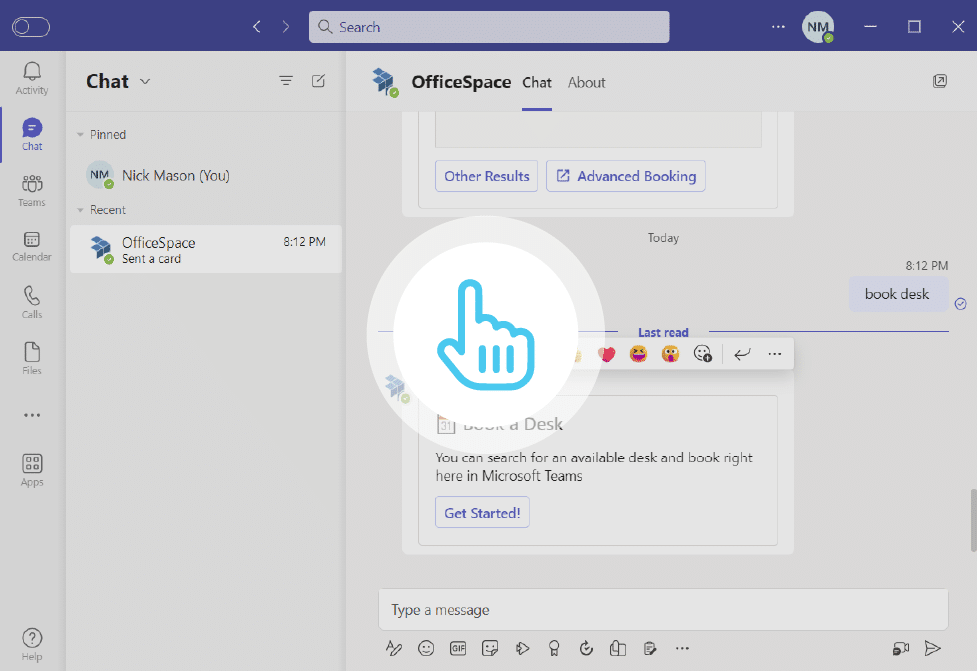Open the chat filter icon

(285, 81)
